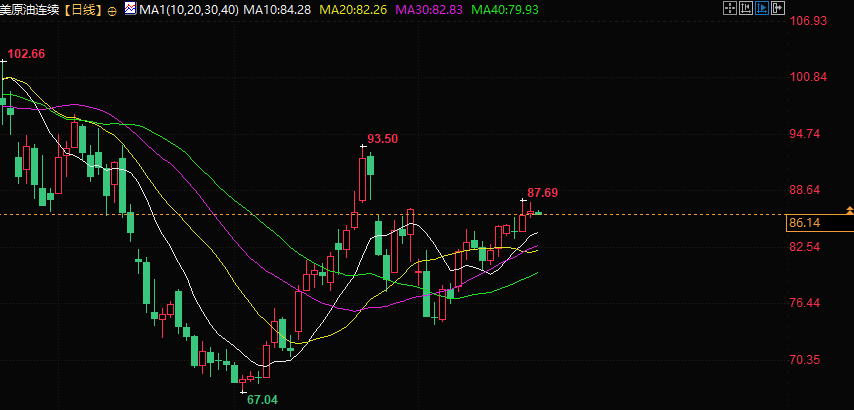Click the 100.84 axis price
Viewport: 854px width, 410px height.
tap(808, 77)
